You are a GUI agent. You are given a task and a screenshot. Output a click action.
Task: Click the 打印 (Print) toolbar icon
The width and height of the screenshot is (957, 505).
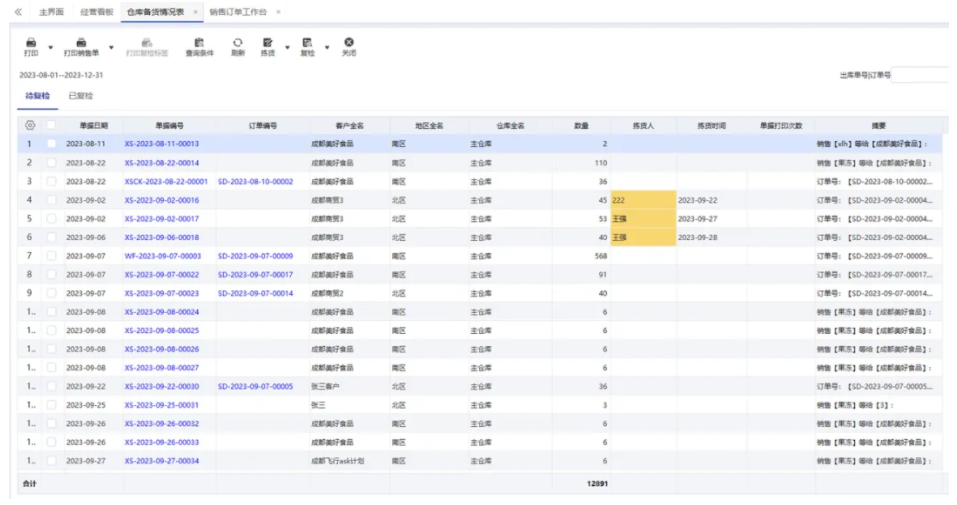[31, 43]
